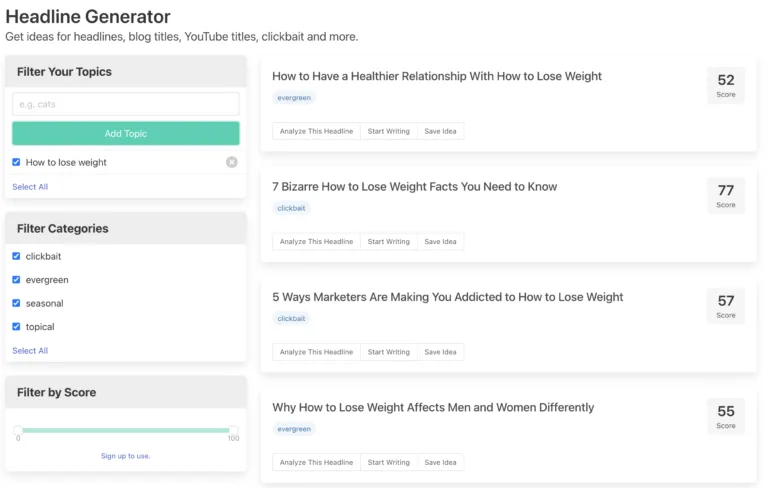Click the evergreen tag on the first headline
Viewport: 768px width, 488px height.
coord(294,98)
